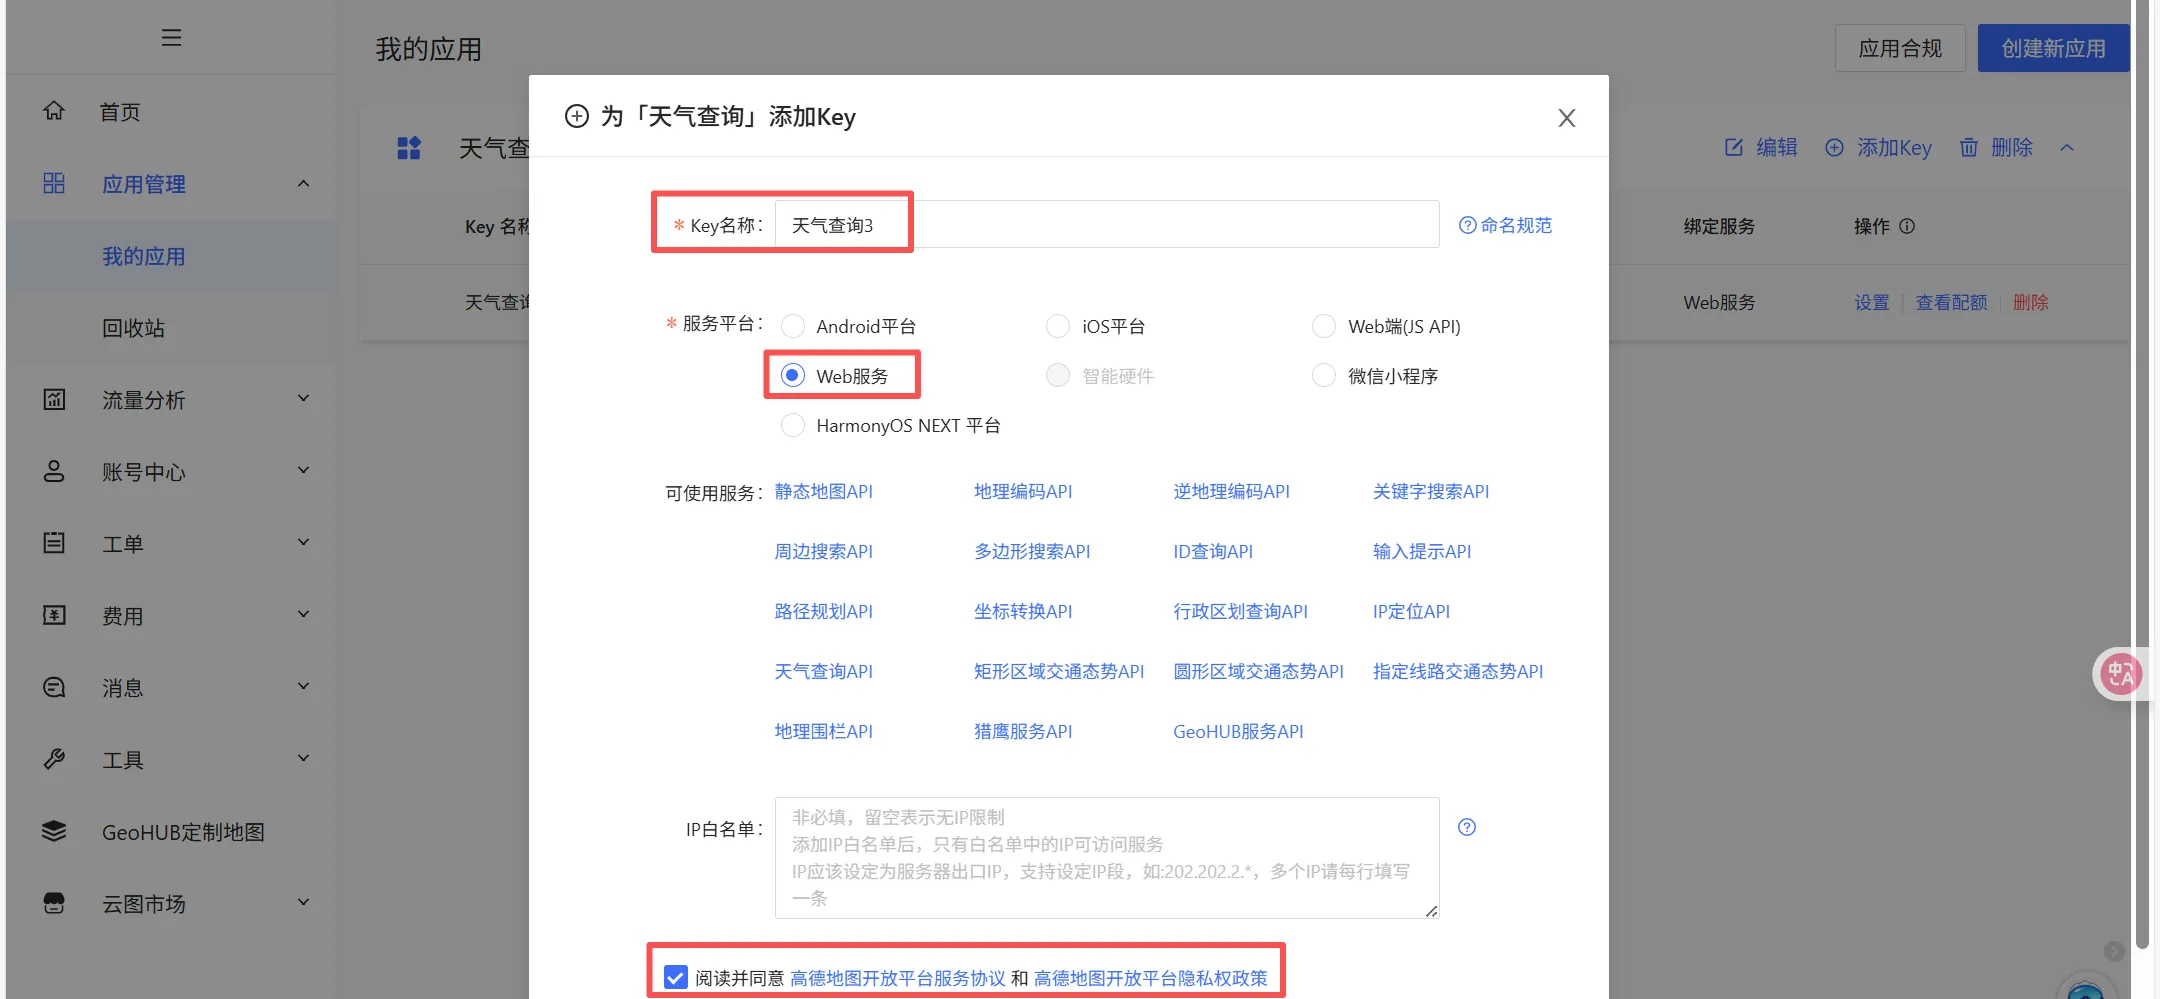Select 智能硬件 radio button
2160x999 pixels.
[x=1058, y=375]
